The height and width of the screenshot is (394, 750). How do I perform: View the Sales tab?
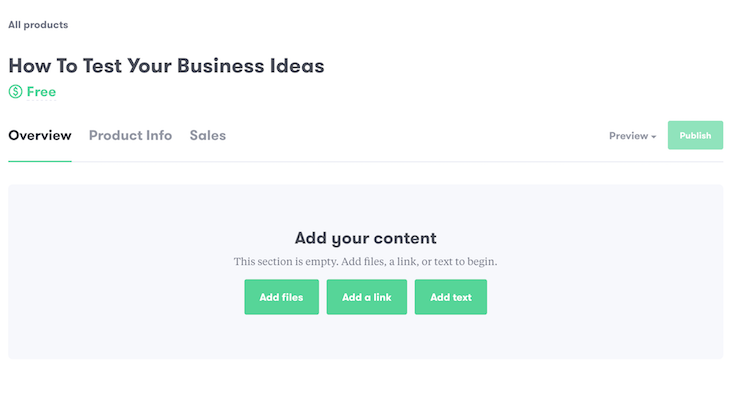coord(208,135)
